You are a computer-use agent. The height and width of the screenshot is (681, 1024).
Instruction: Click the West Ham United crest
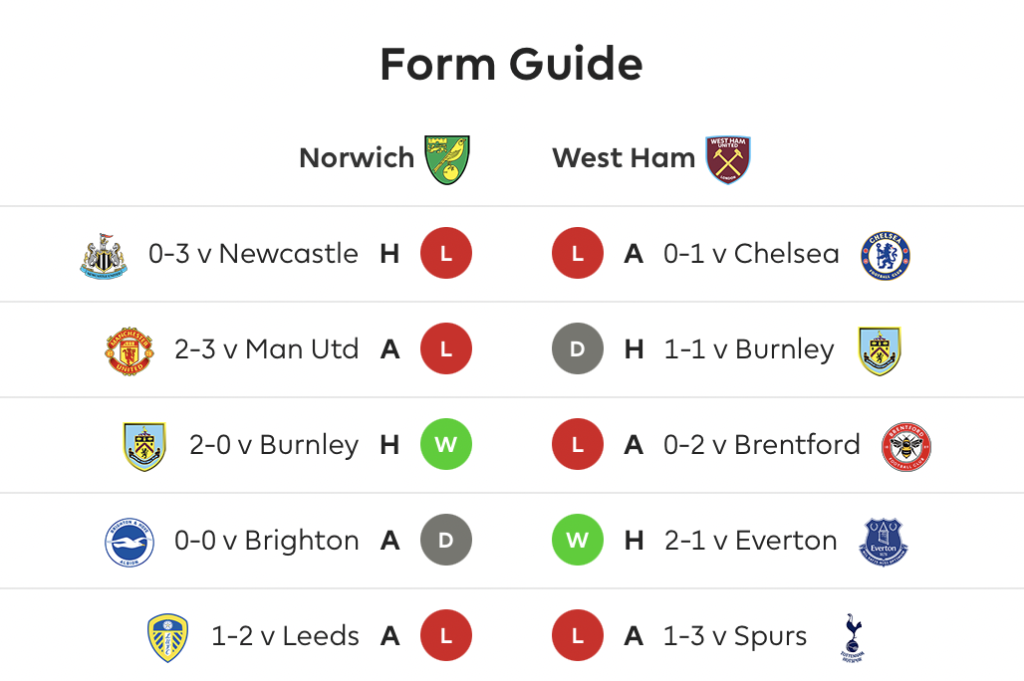pos(728,159)
